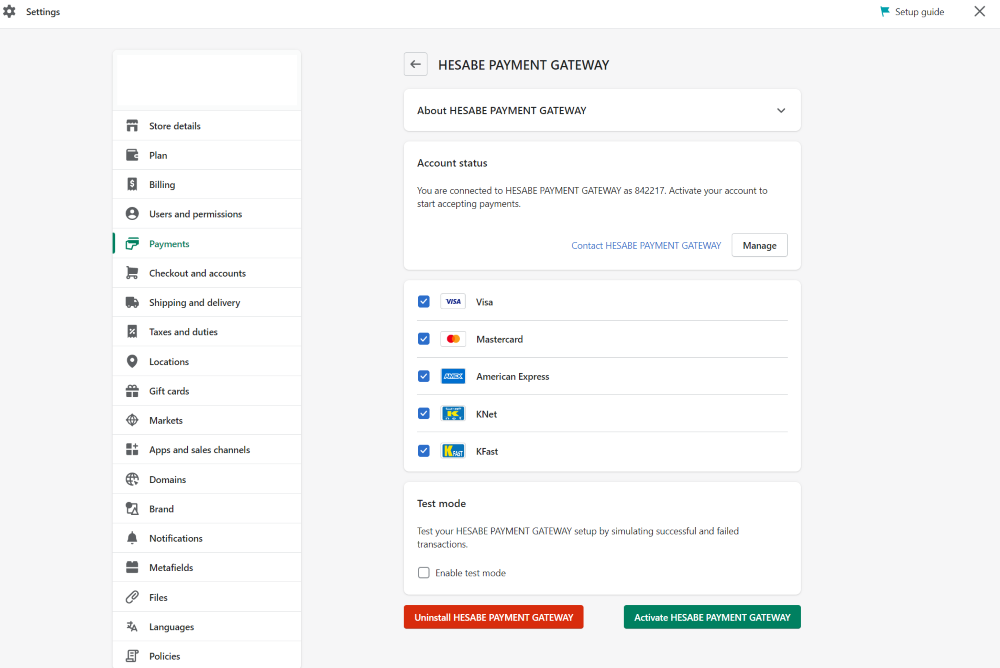Select the Locations pin icon

tap(132, 361)
